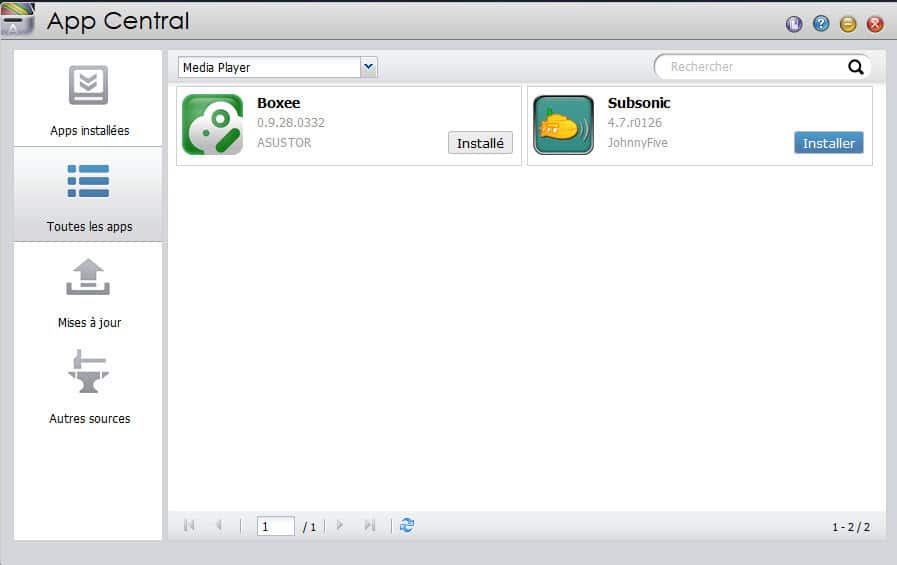
Task: Open the Mises à jour section icon
Action: tap(88, 277)
